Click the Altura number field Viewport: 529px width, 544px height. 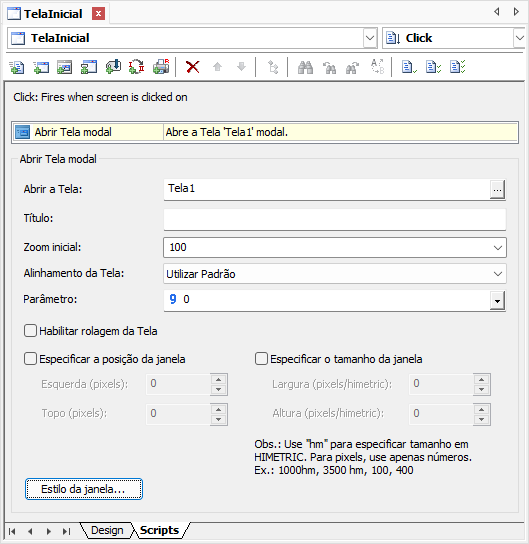click(441, 414)
